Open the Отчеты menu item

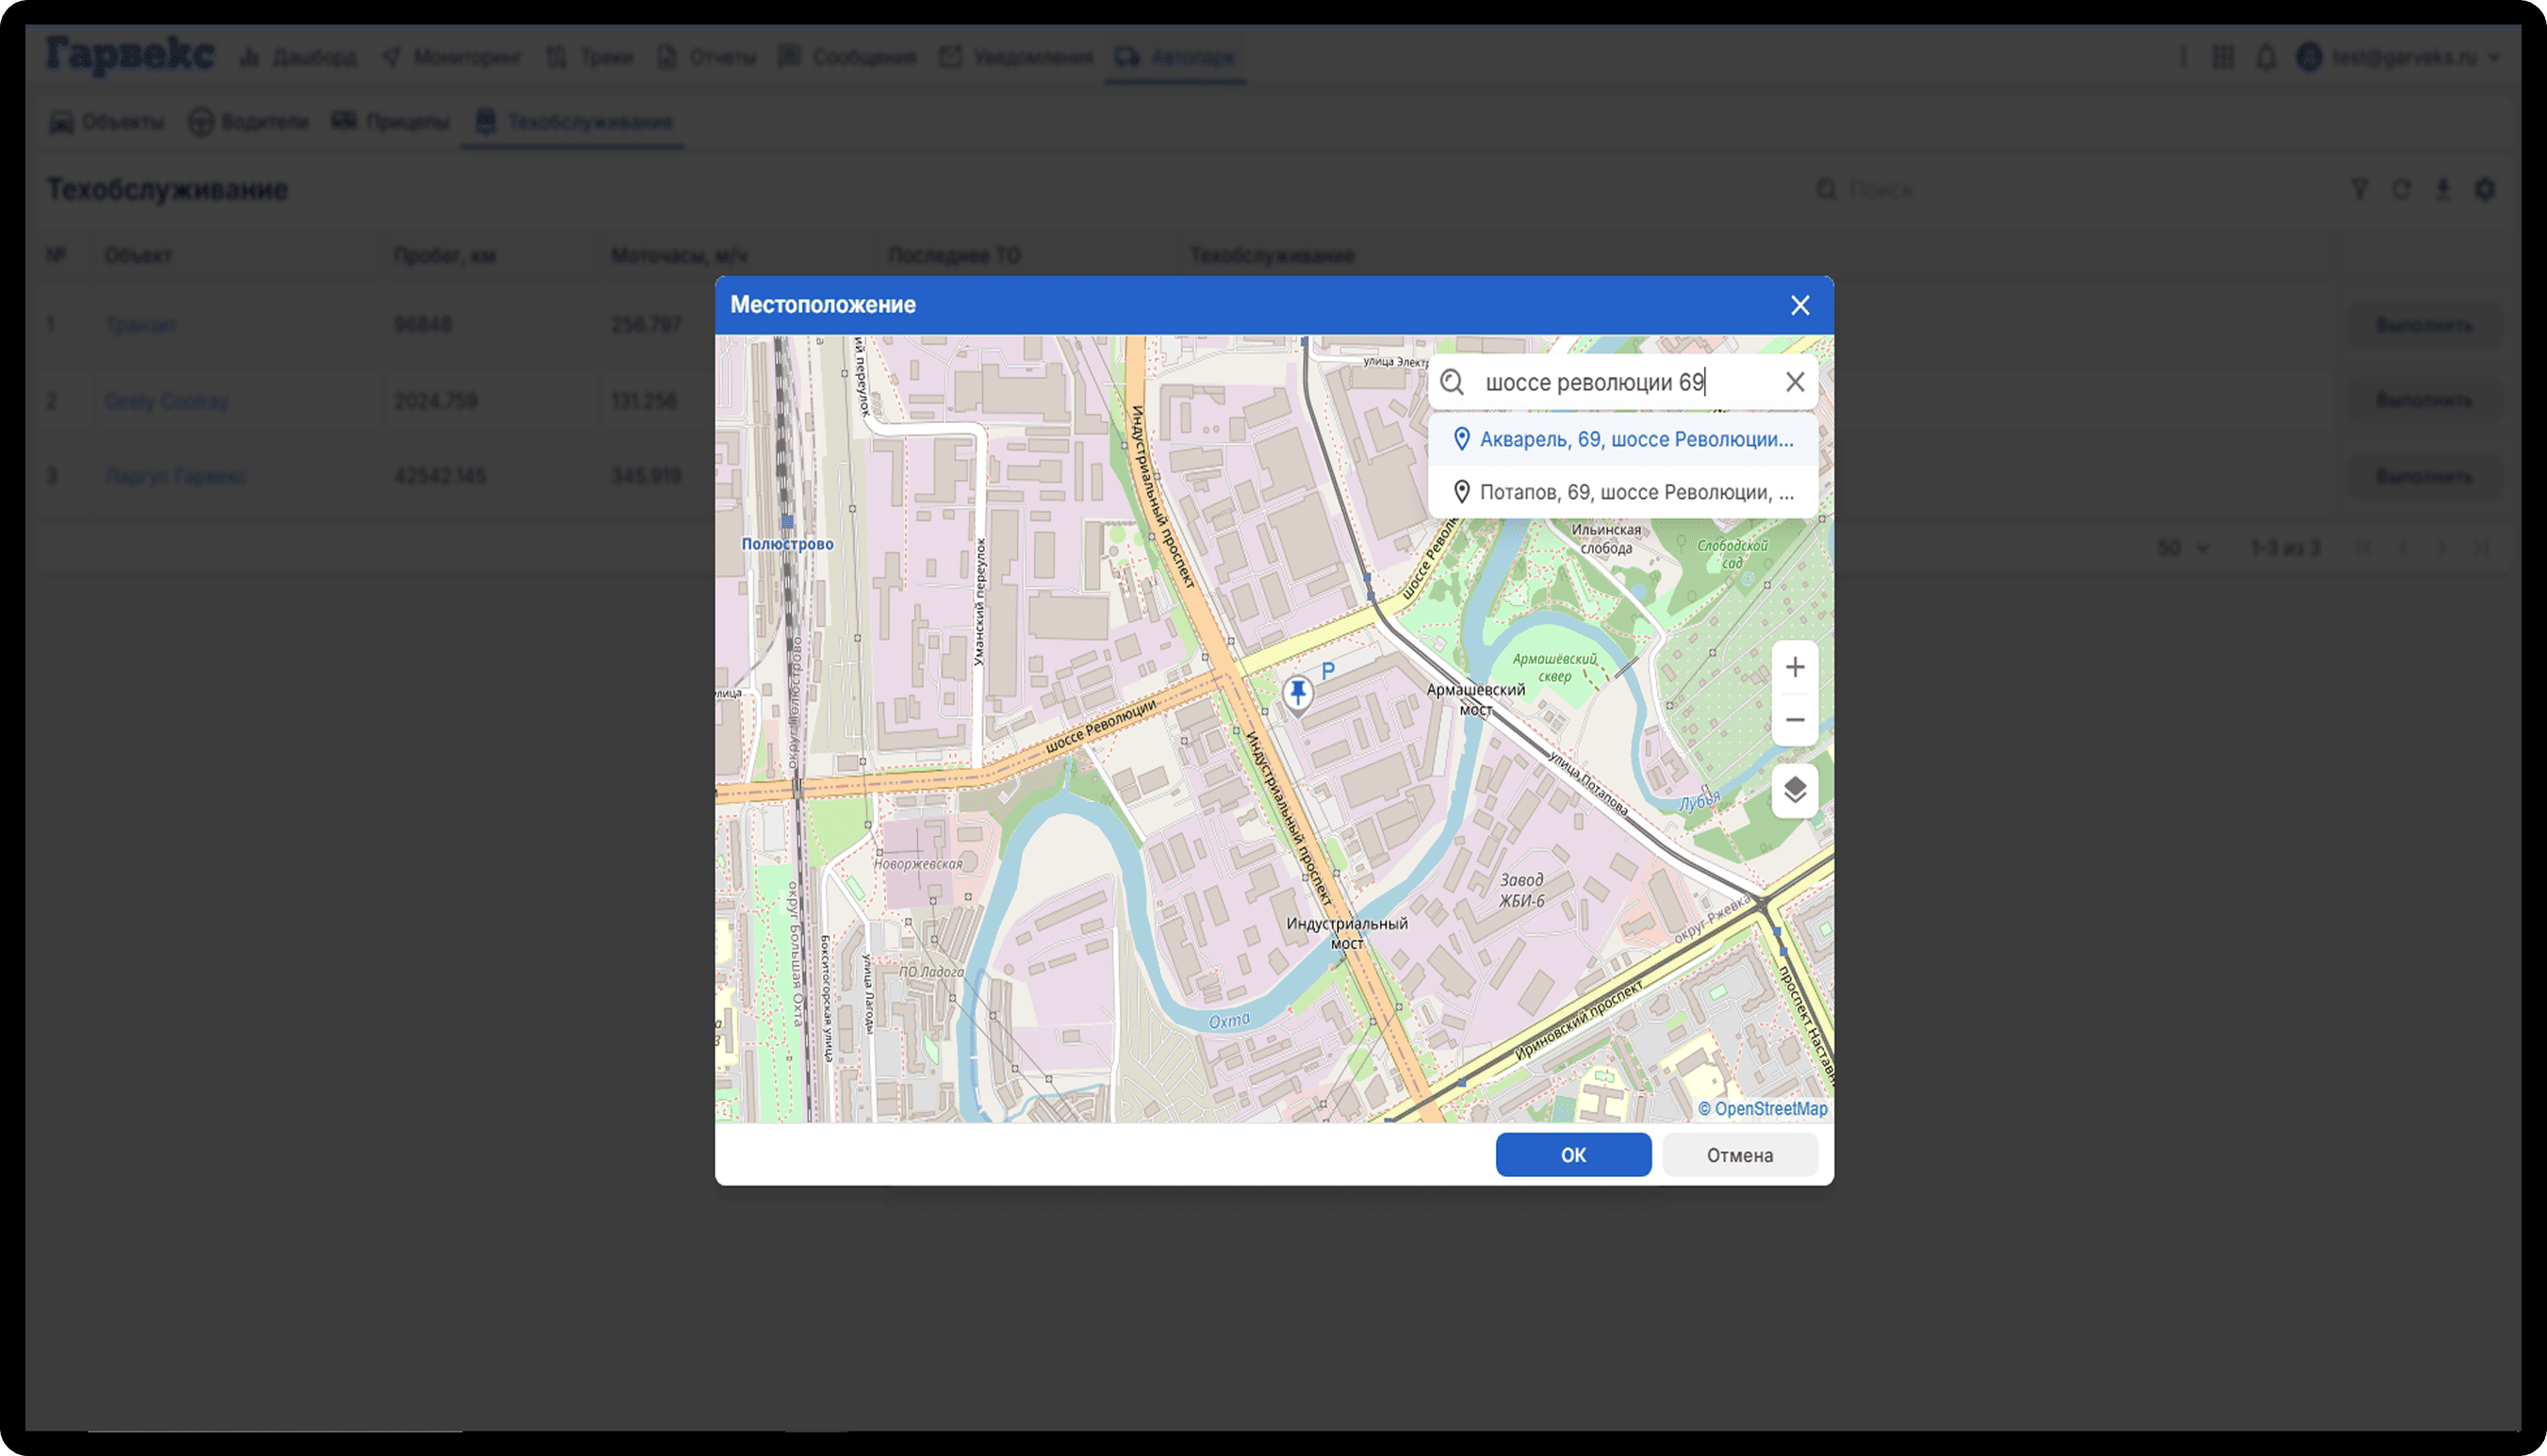(x=706, y=57)
